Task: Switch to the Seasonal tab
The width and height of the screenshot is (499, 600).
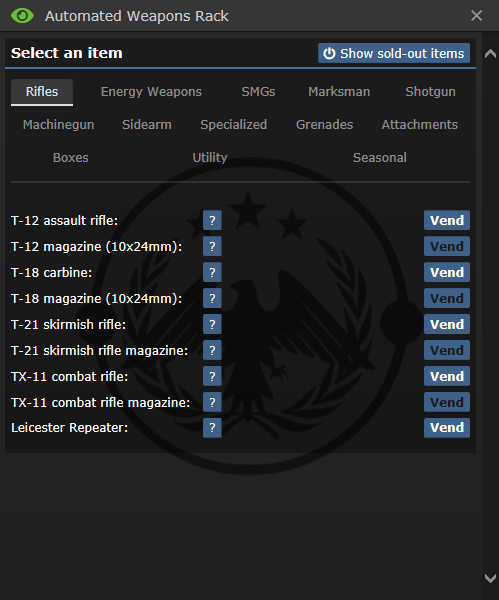Action: pyautogui.click(x=380, y=158)
